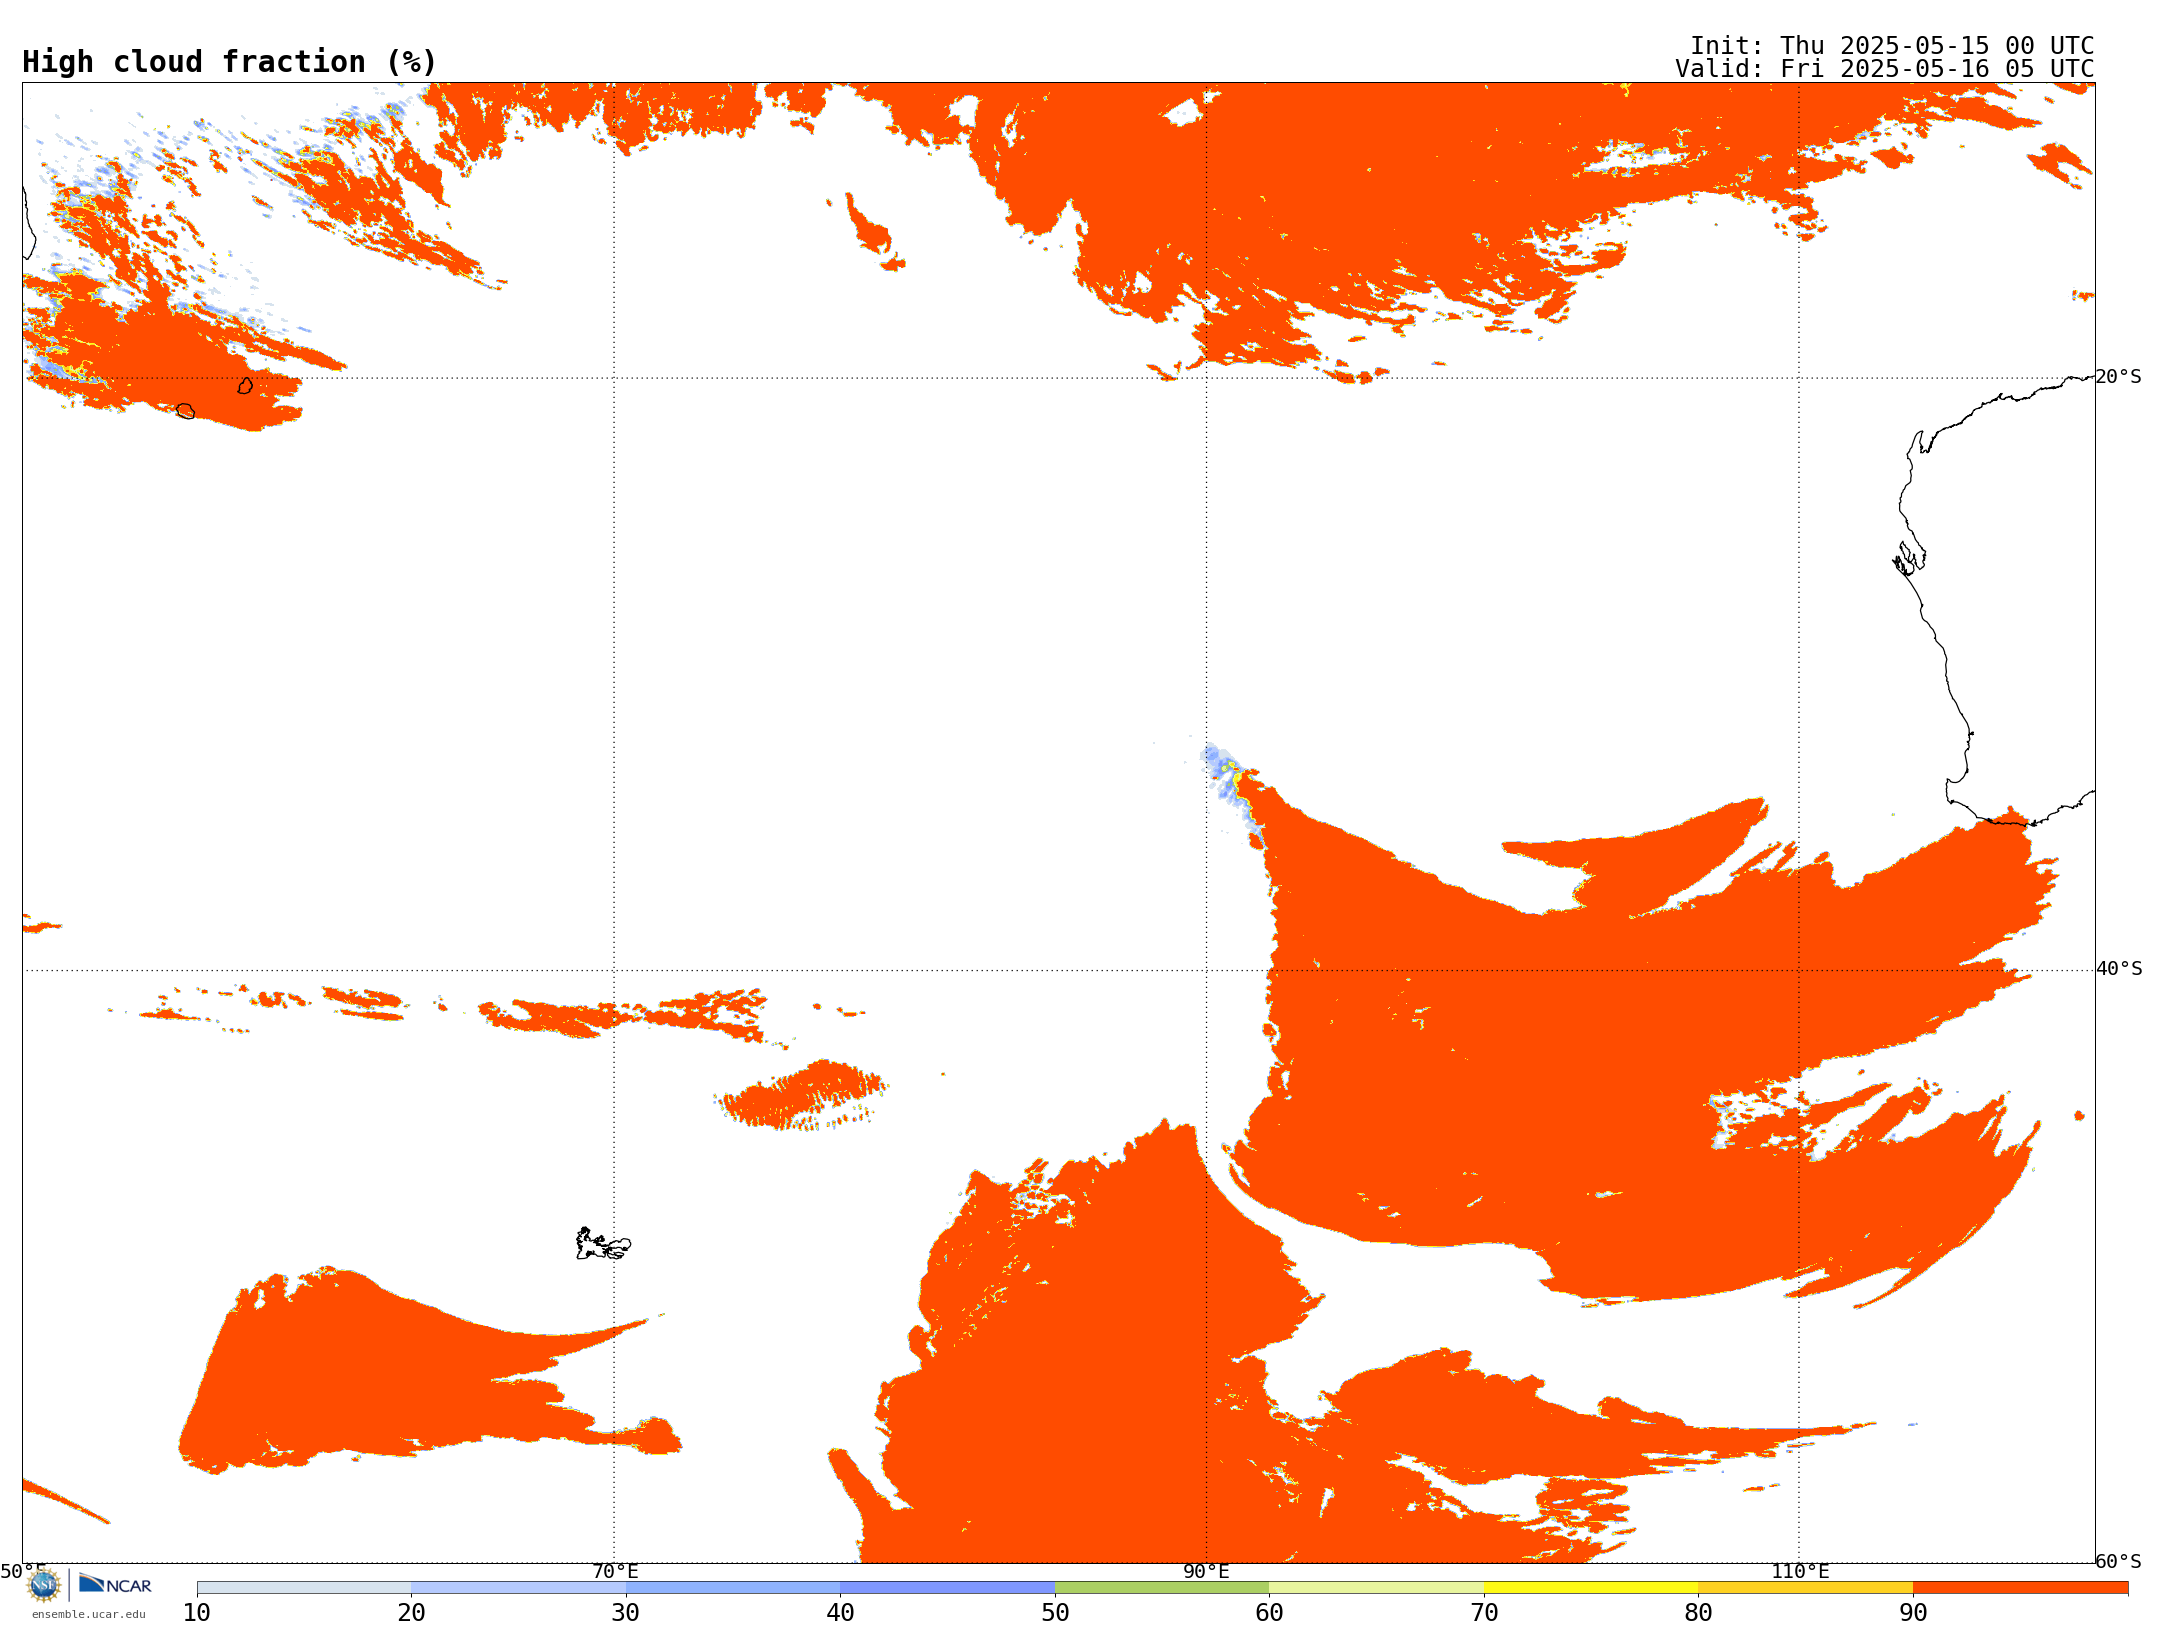
Task: Click the 20°S latitude label
Action: click(x=2119, y=377)
